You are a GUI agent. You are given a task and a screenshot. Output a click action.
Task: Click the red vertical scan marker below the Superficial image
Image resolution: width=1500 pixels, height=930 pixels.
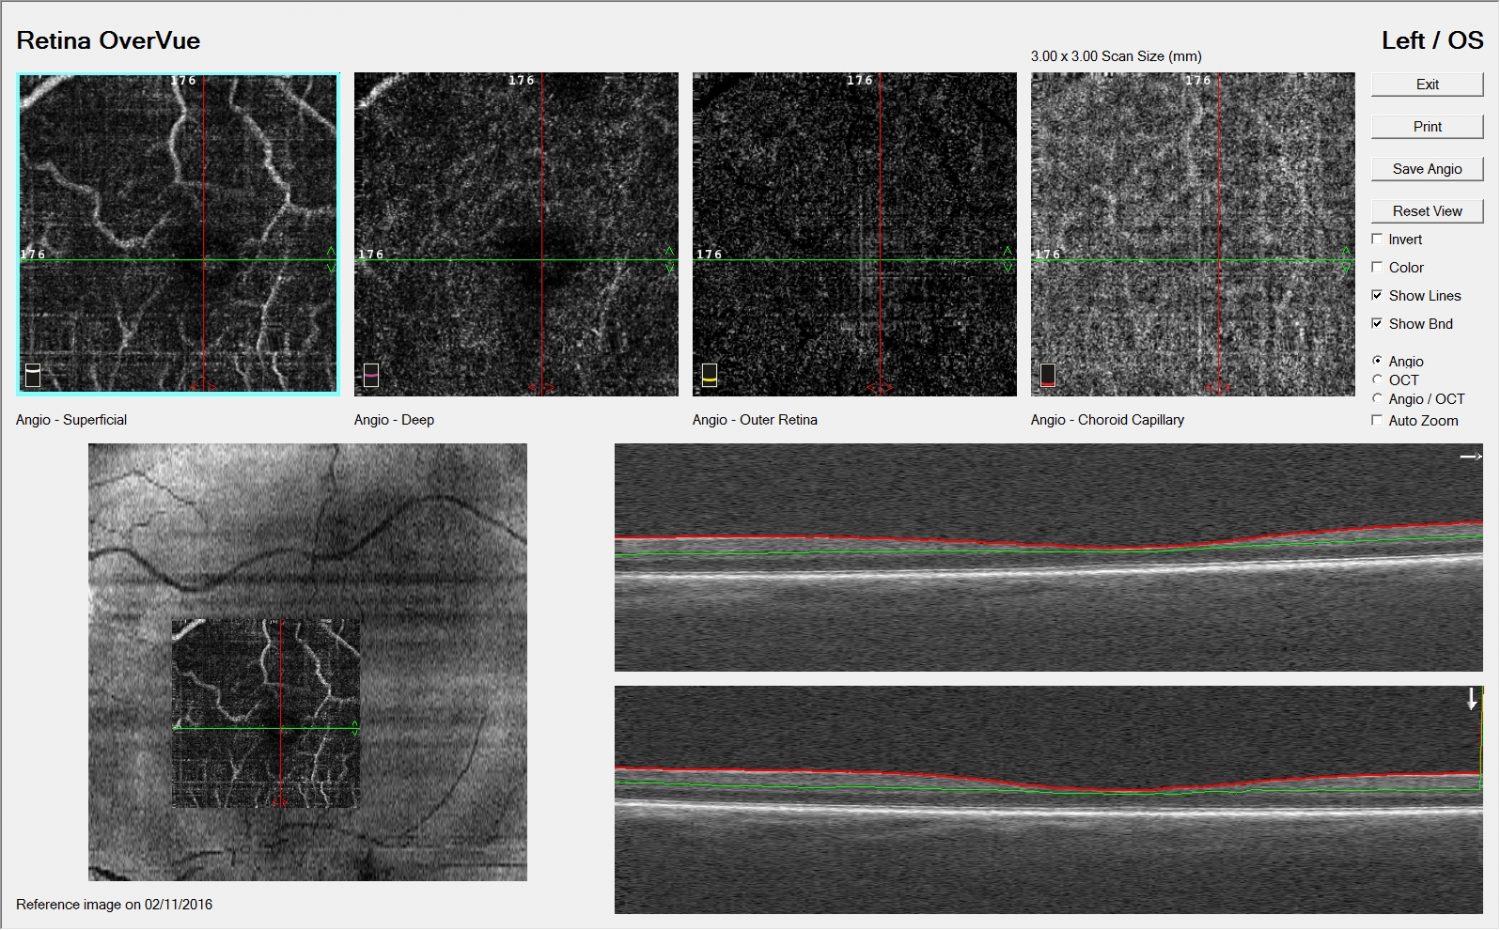point(204,388)
